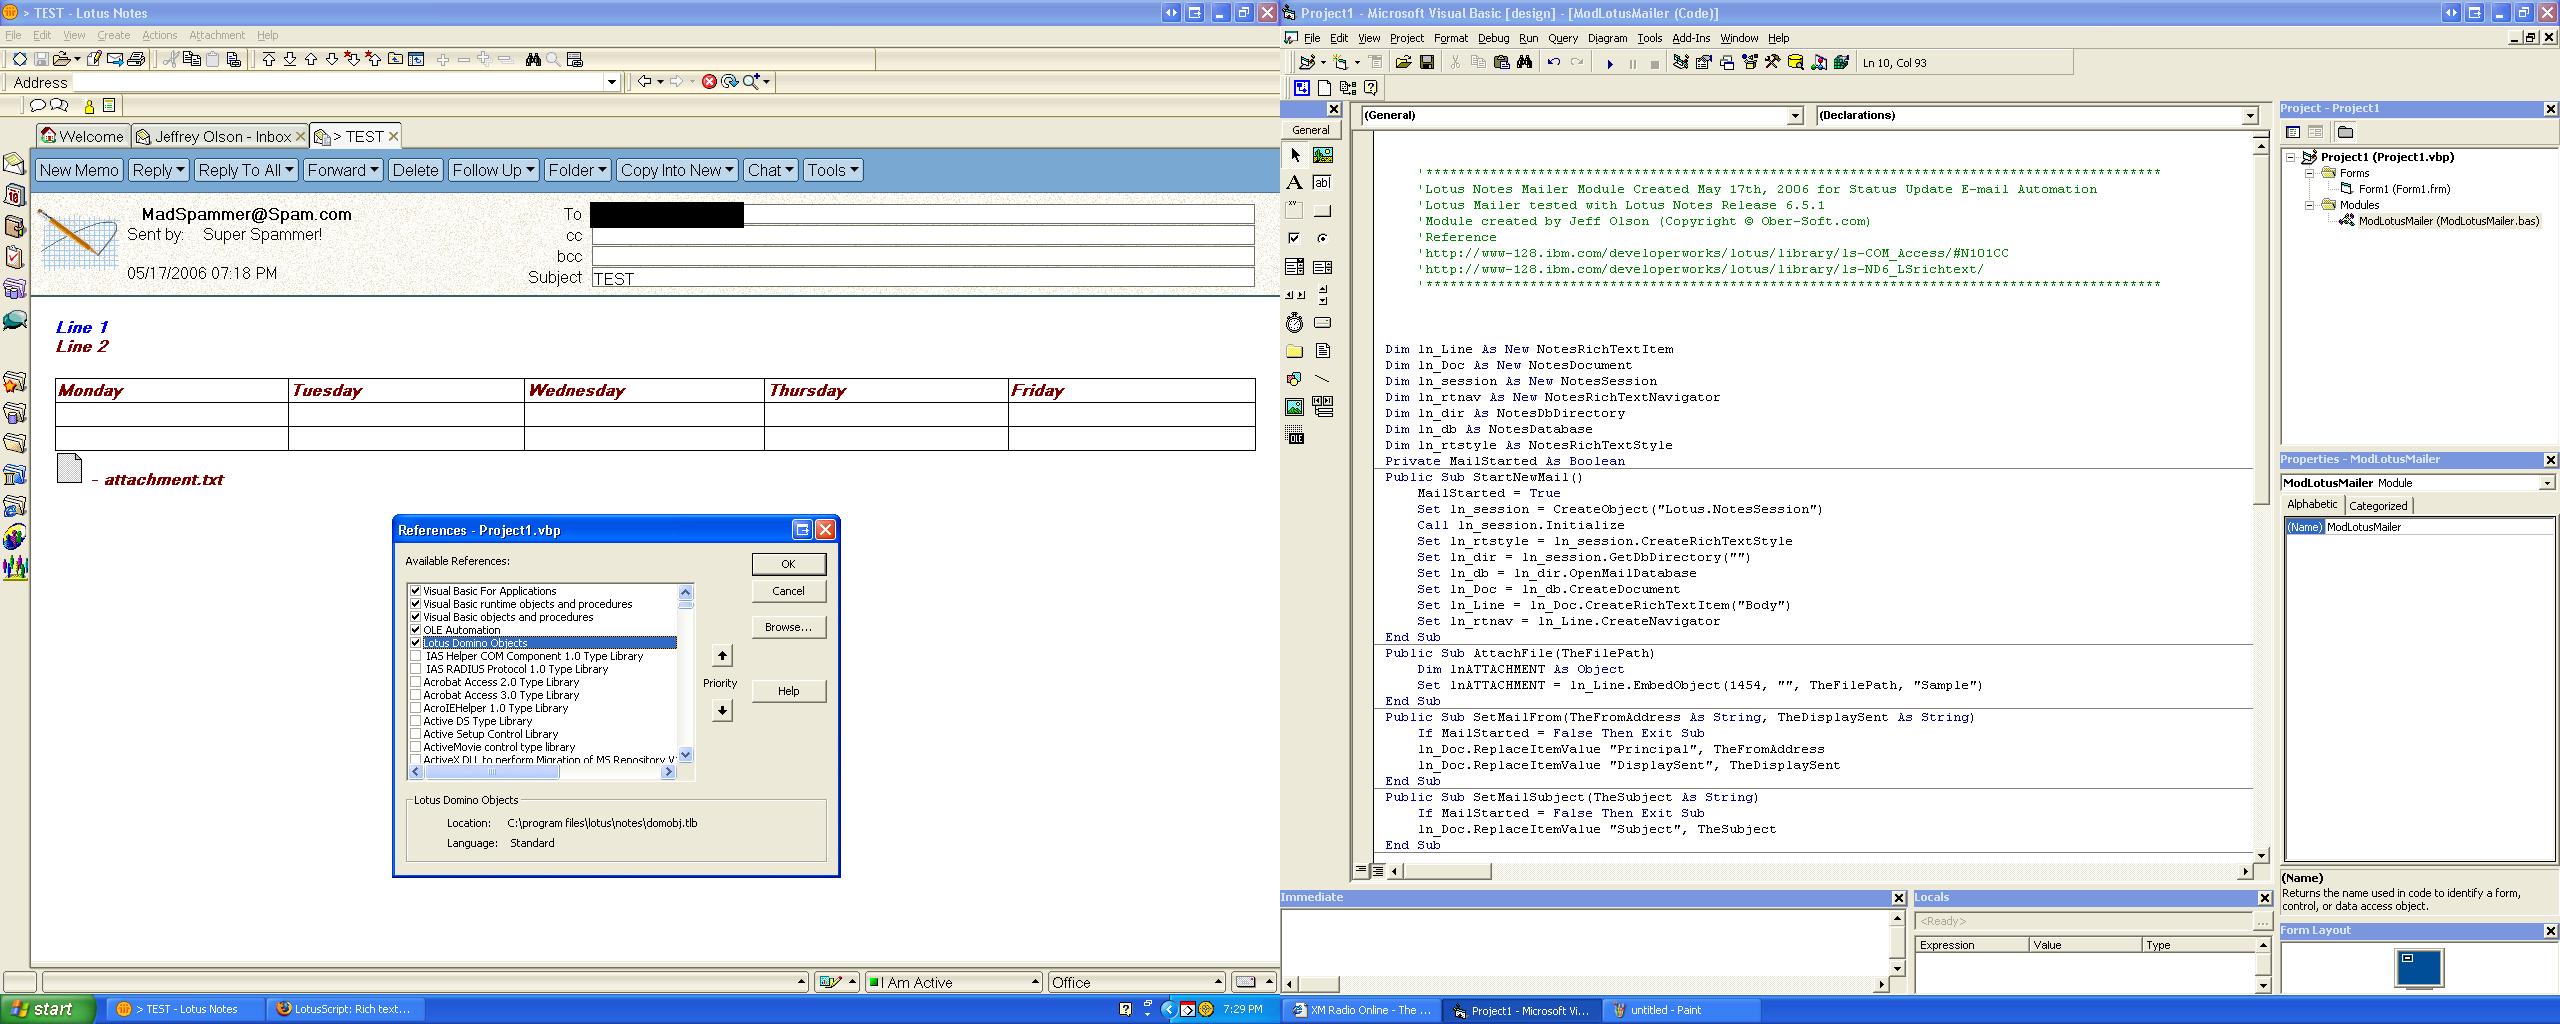Enable Acrobat Access 2.0 Type Library checkbox
Screen dimensions: 2560x1024
[415, 682]
